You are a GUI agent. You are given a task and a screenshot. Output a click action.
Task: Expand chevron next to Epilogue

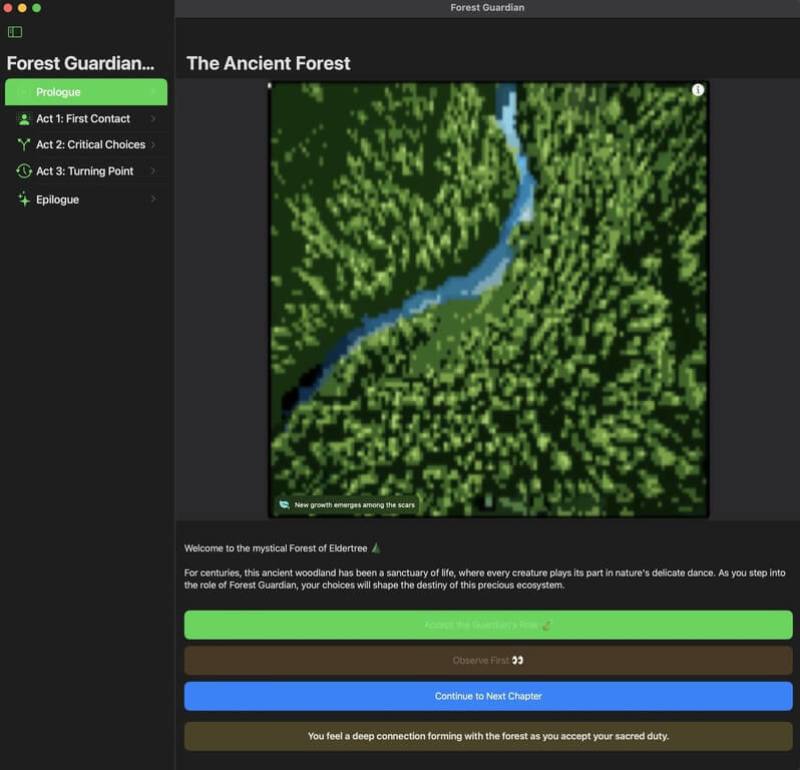[x=153, y=199]
